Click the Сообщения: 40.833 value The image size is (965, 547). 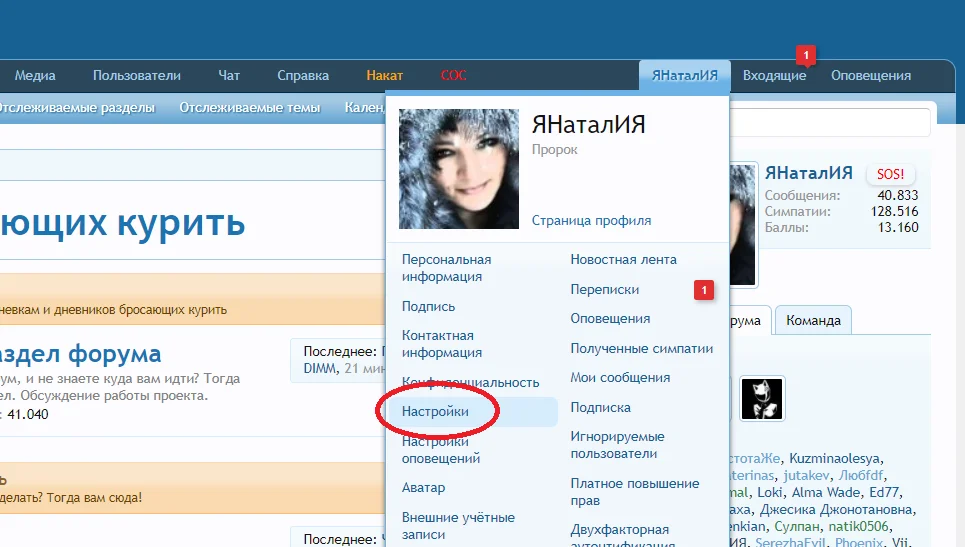coord(897,195)
